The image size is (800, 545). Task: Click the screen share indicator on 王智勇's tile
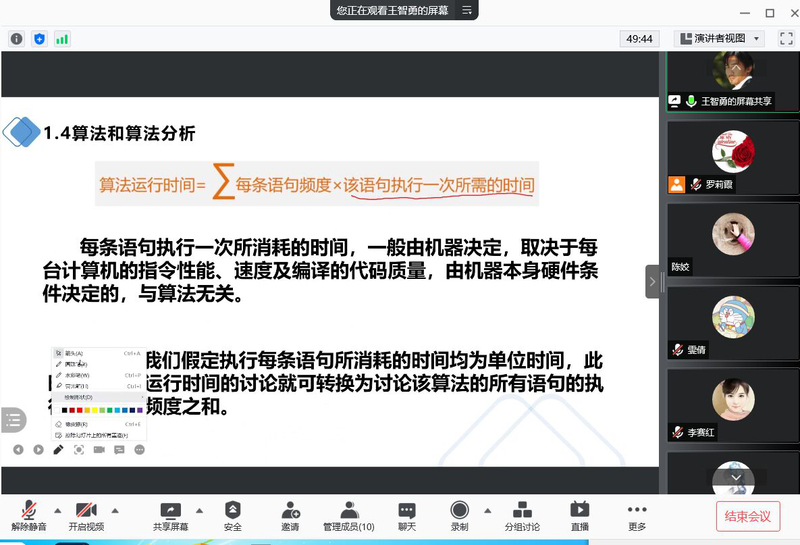[674, 101]
